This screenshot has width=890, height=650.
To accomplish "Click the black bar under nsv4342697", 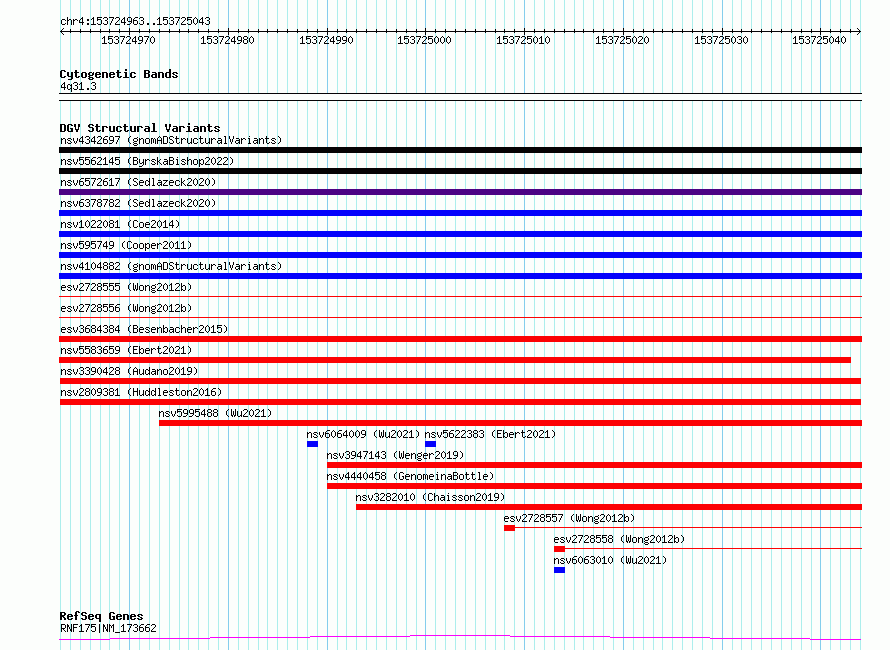I will coord(460,150).
